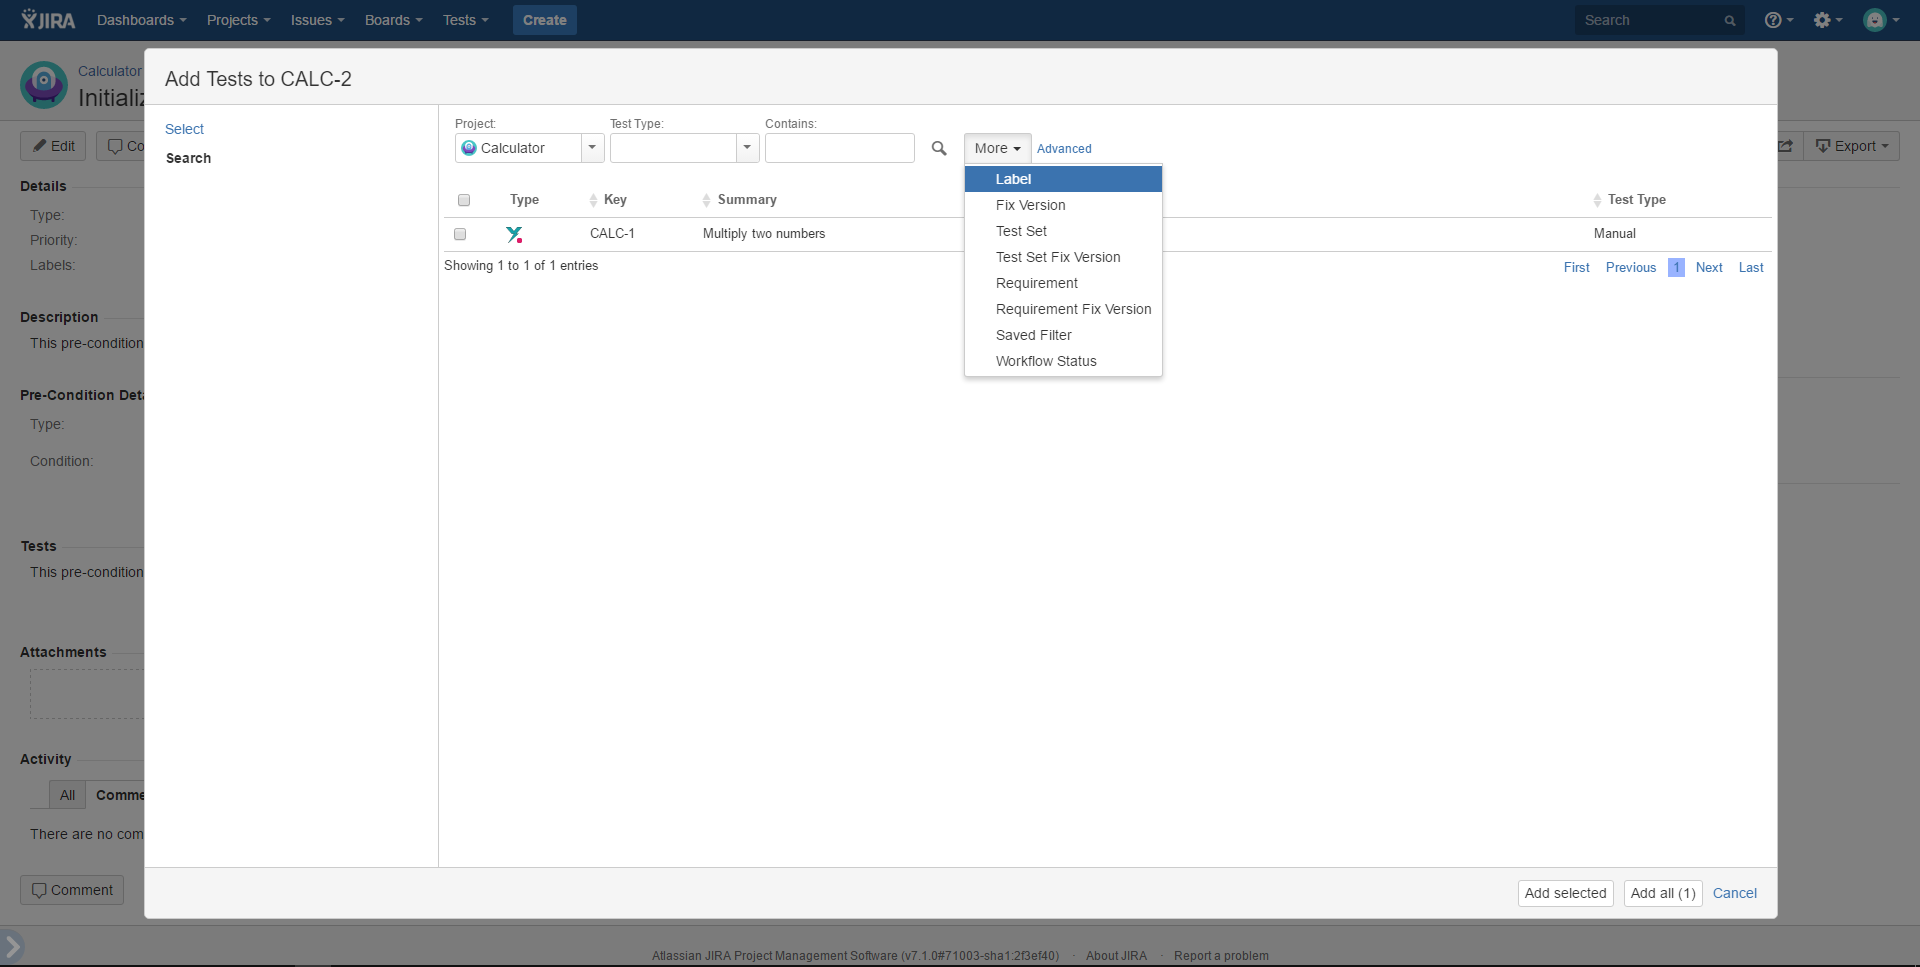The height and width of the screenshot is (967, 1920).
Task: Open the Tests menu
Action: pos(465,20)
